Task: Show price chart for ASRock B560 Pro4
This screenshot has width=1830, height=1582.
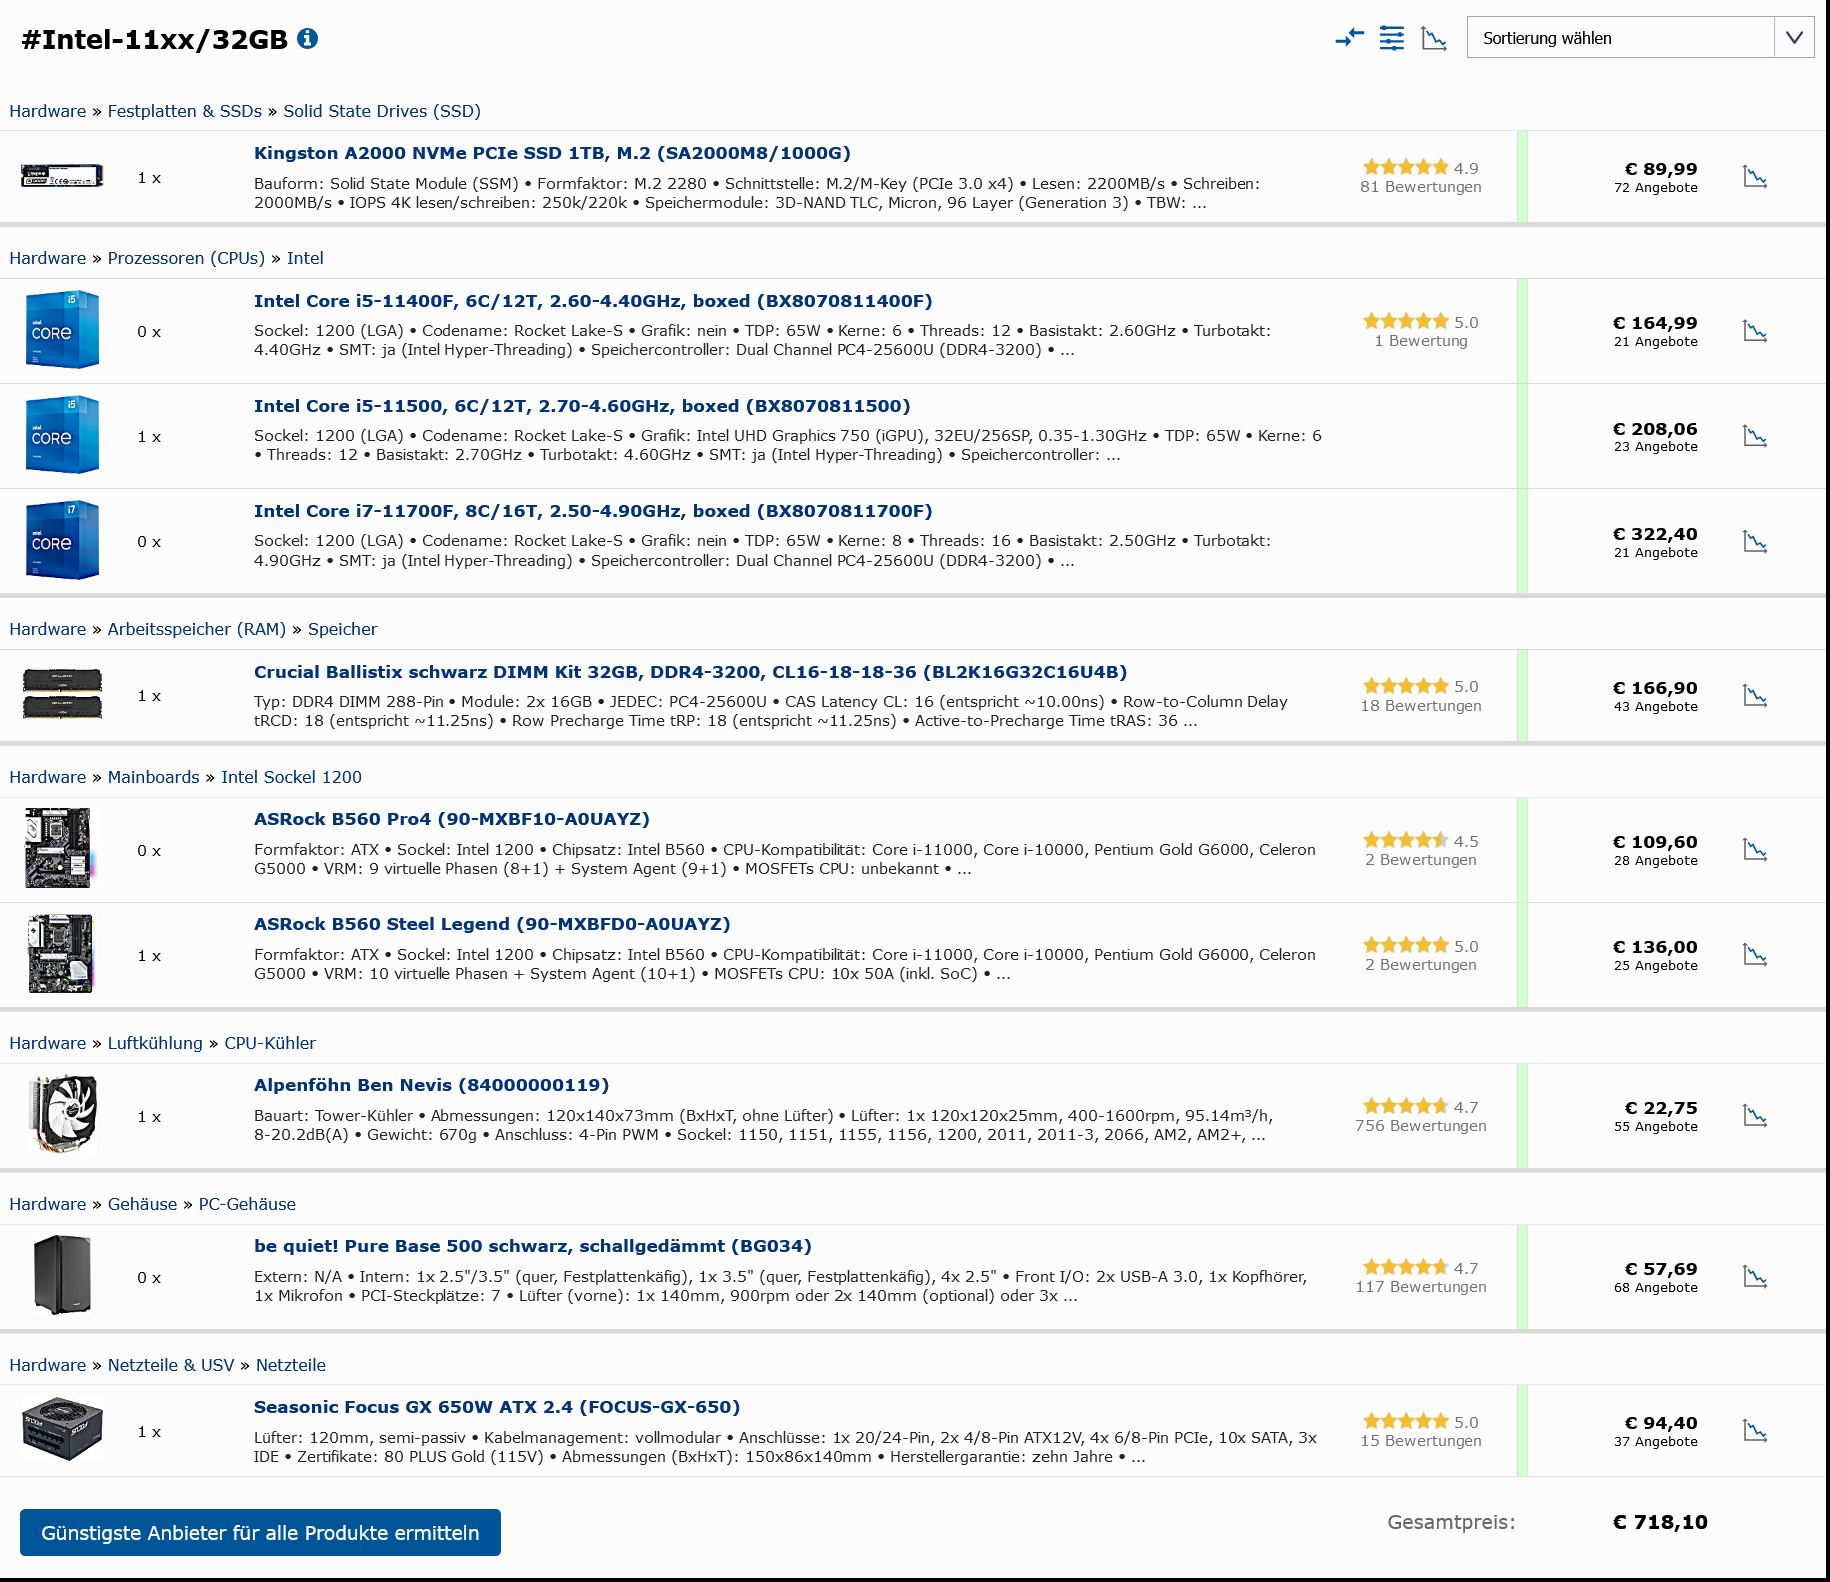Action: [1755, 849]
